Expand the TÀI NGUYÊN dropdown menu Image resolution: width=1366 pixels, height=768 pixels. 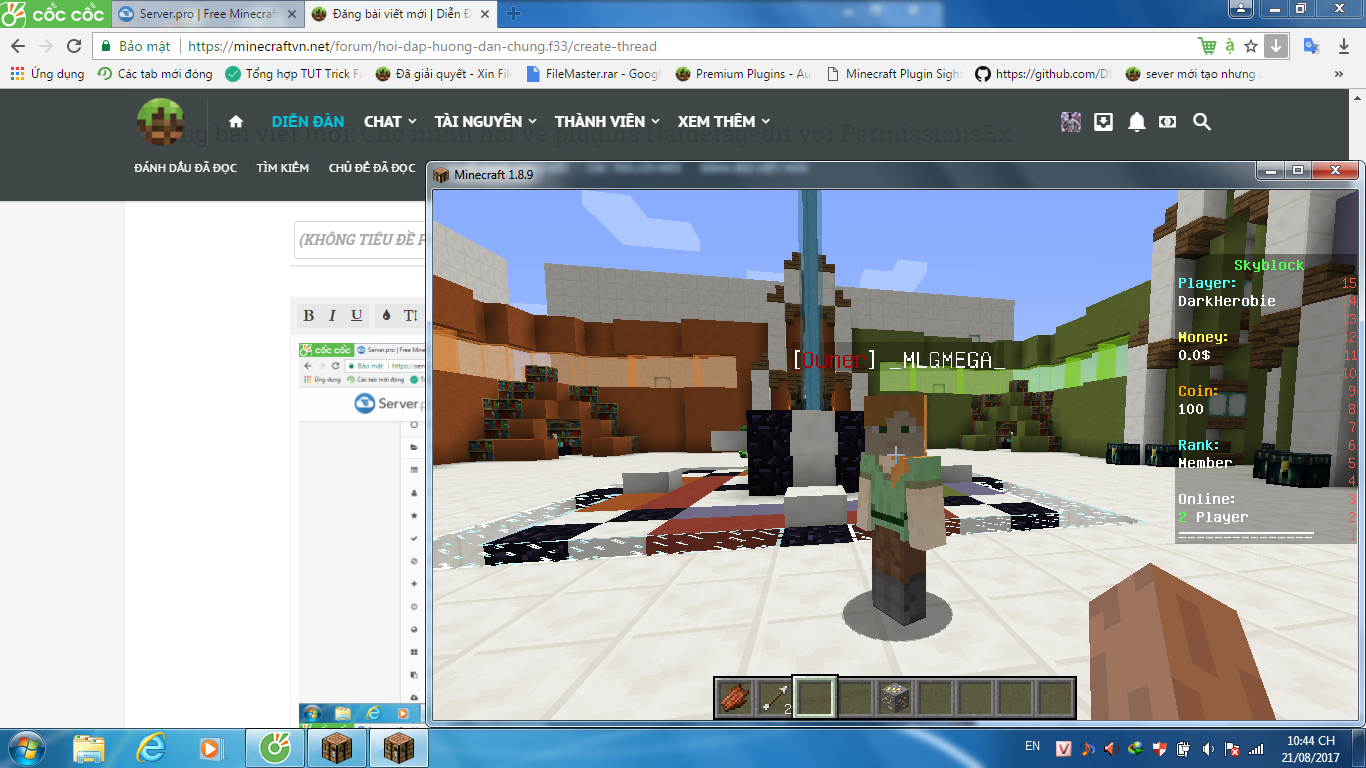click(x=486, y=122)
